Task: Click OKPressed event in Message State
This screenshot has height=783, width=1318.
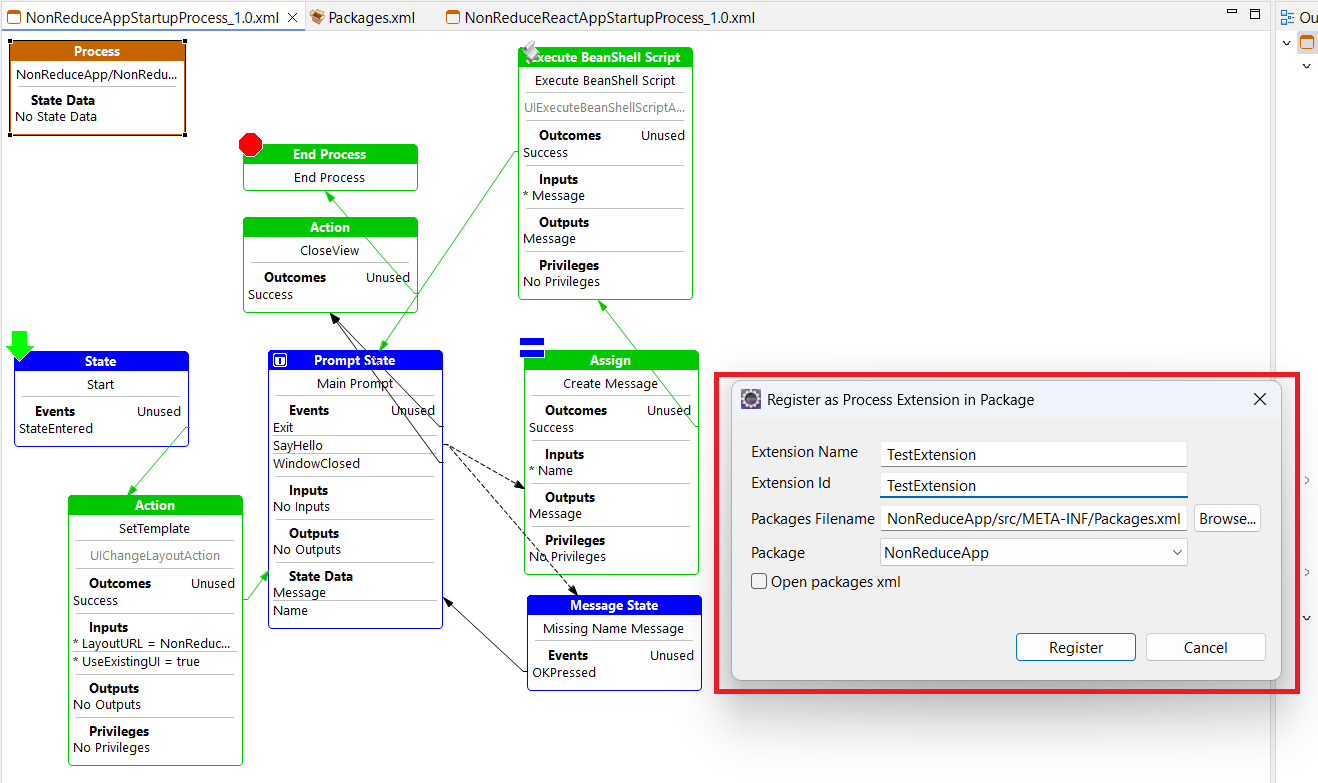Action: coord(564,672)
